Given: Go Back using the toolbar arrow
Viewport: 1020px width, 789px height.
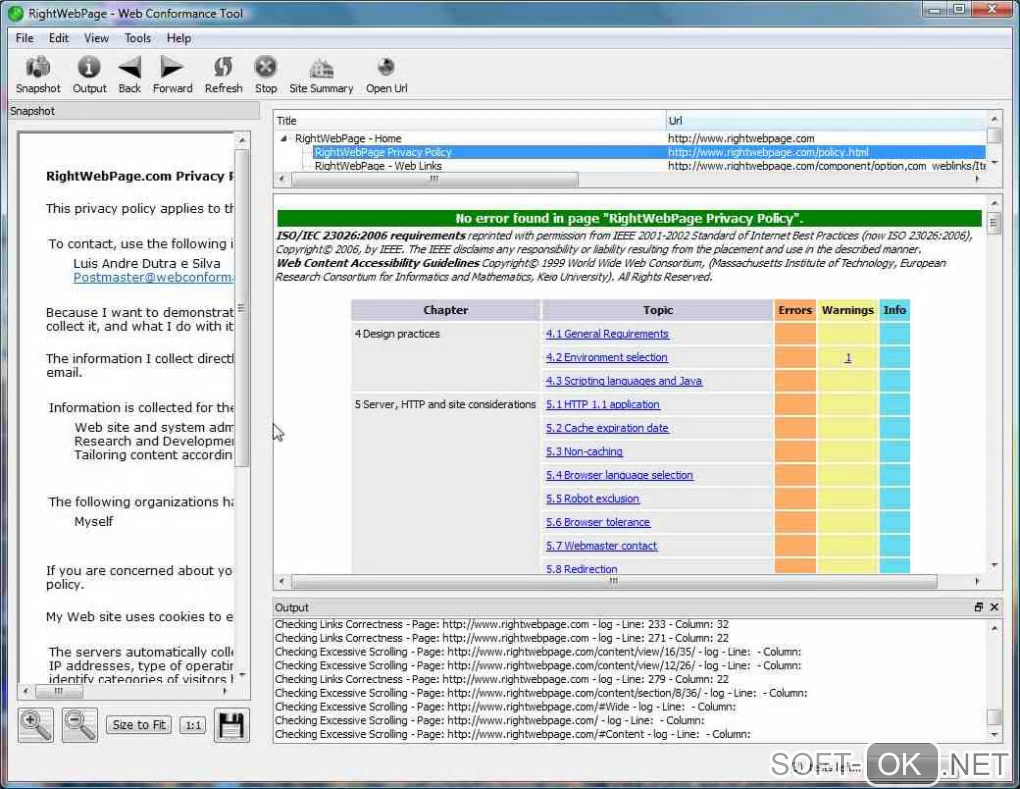Looking at the screenshot, I should pyautogui.click(x=130, y=68).
